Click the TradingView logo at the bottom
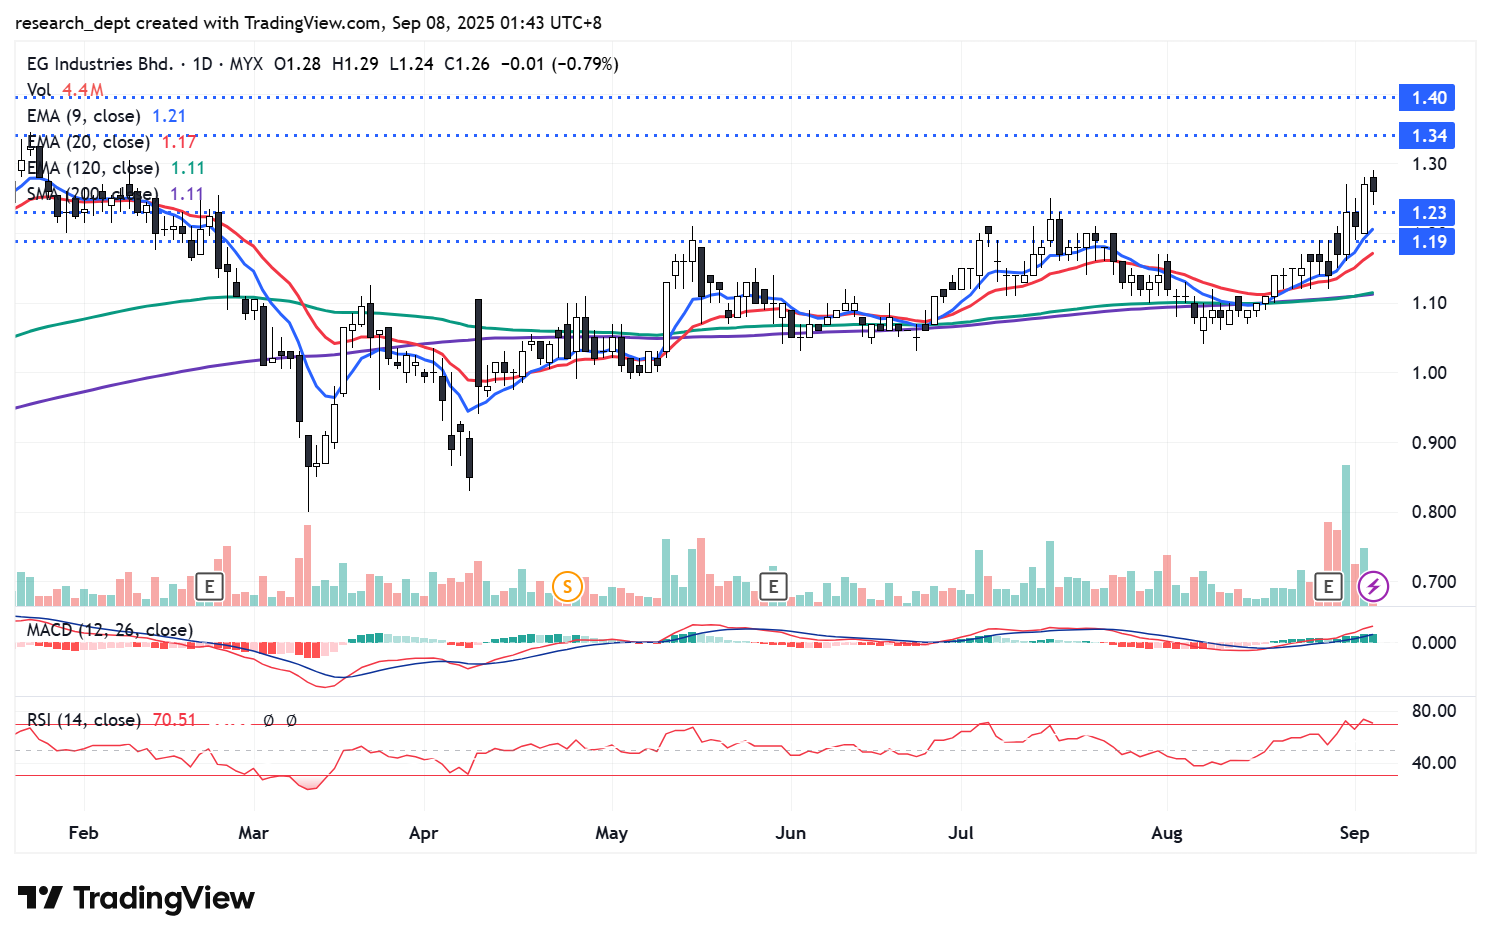 136,898
